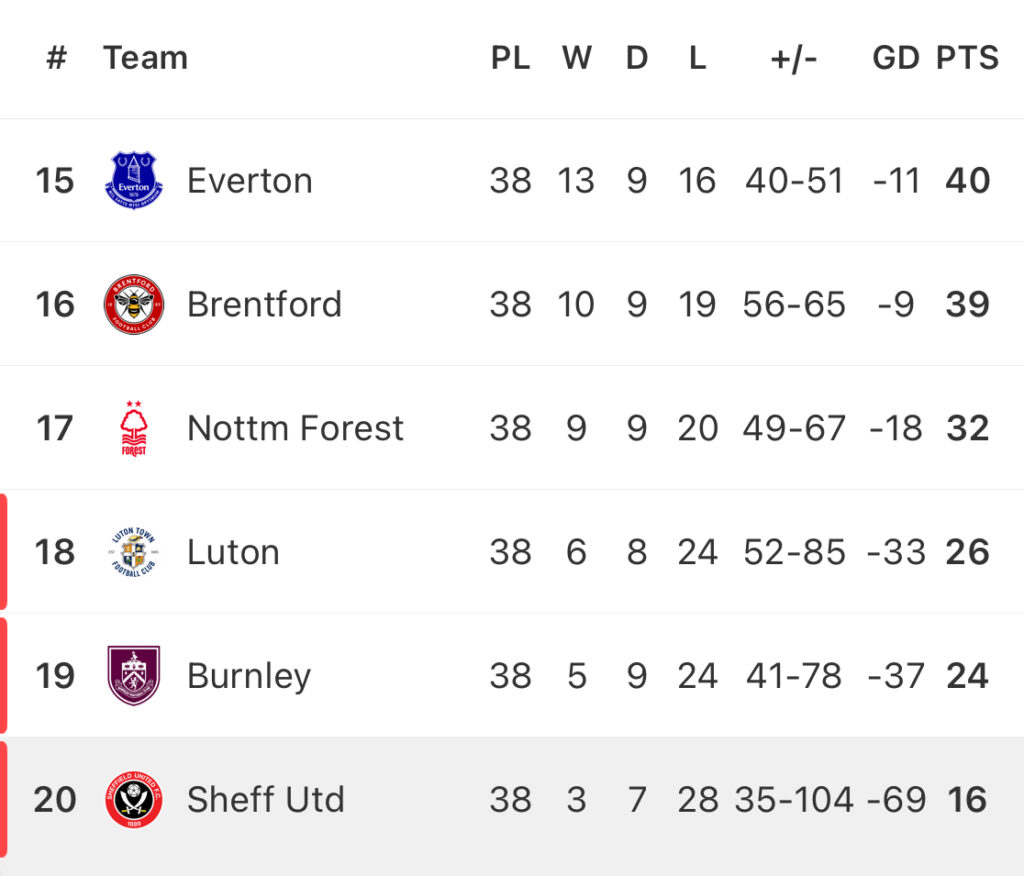Click the Brentford bee badge
Screen dimensions: 1024x876
point(134,304)
